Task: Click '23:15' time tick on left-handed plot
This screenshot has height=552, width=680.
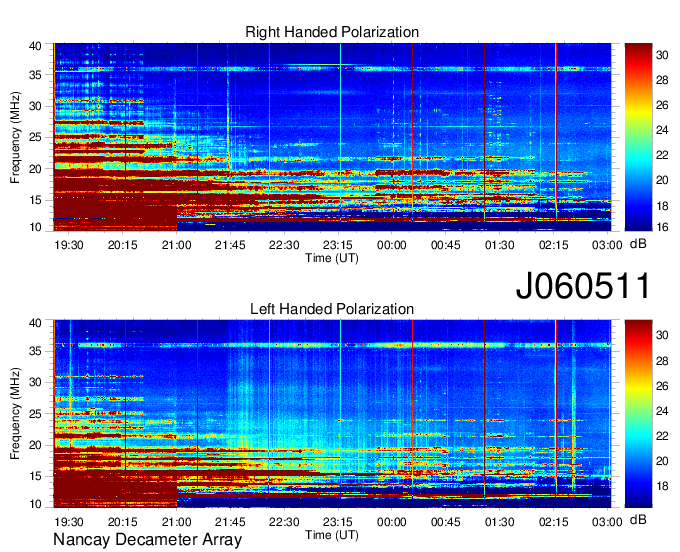Action: pos(338,522)
